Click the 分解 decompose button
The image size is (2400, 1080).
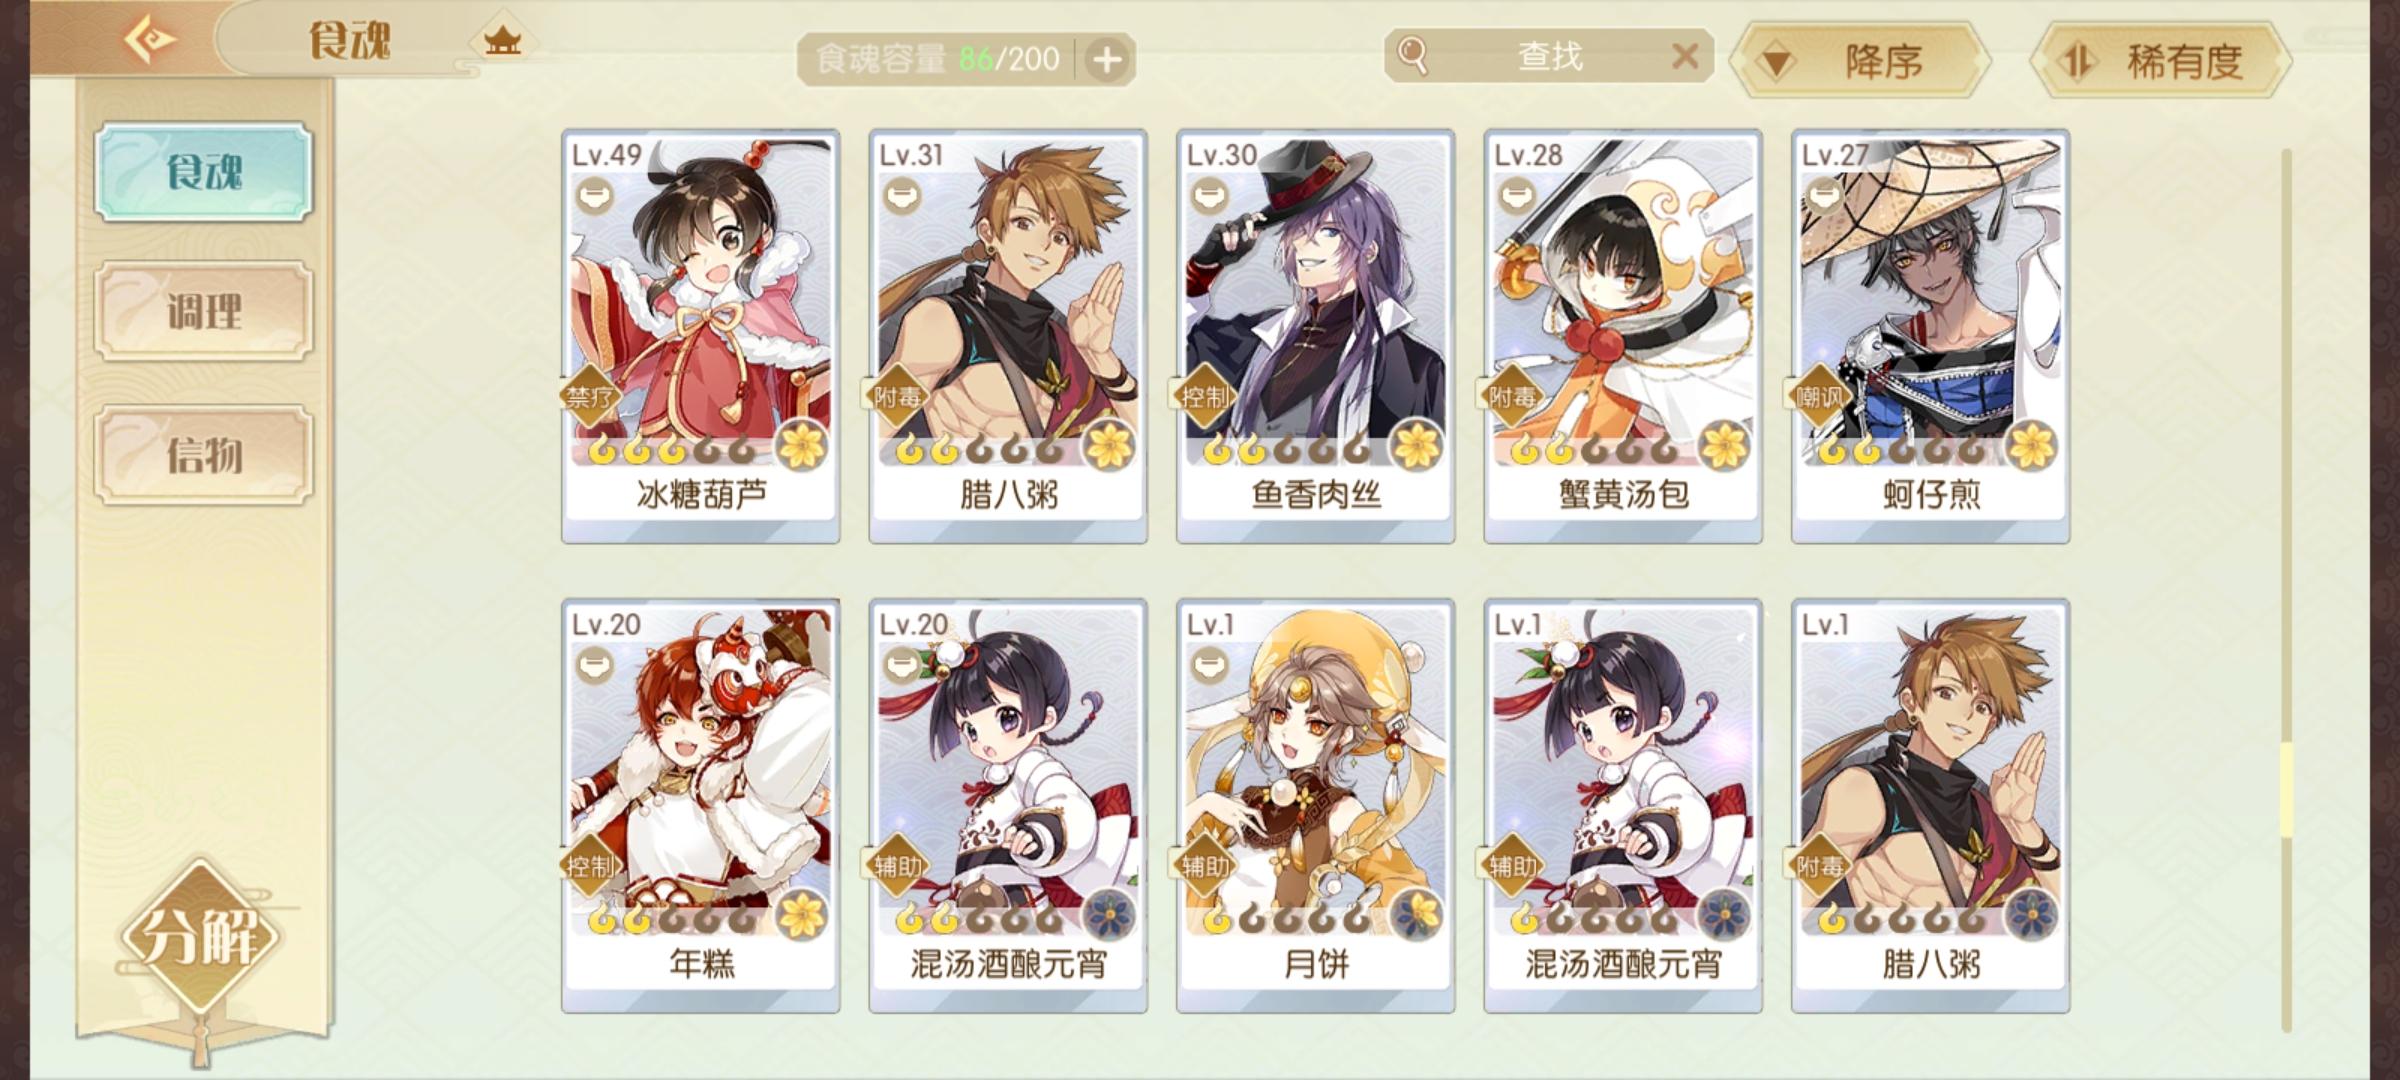pyautogui.click(x=202, y=936)
